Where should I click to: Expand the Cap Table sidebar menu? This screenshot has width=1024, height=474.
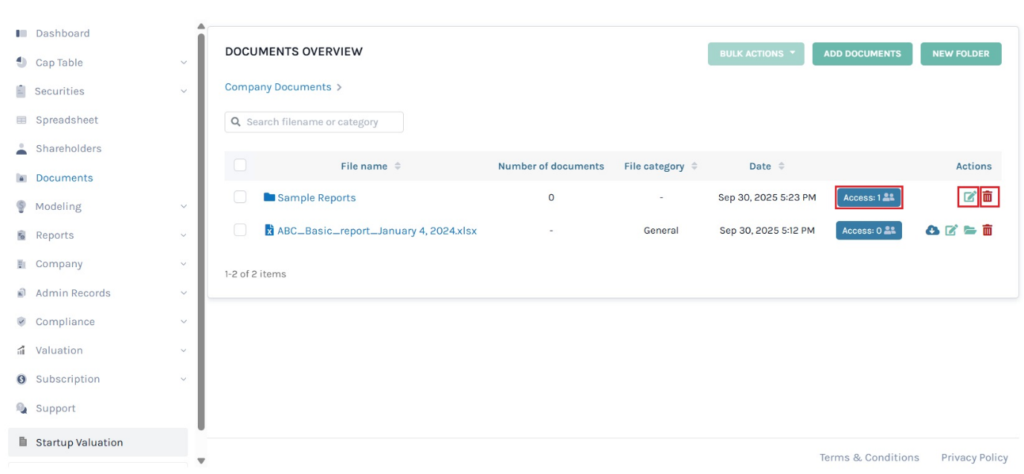(100, 63)
